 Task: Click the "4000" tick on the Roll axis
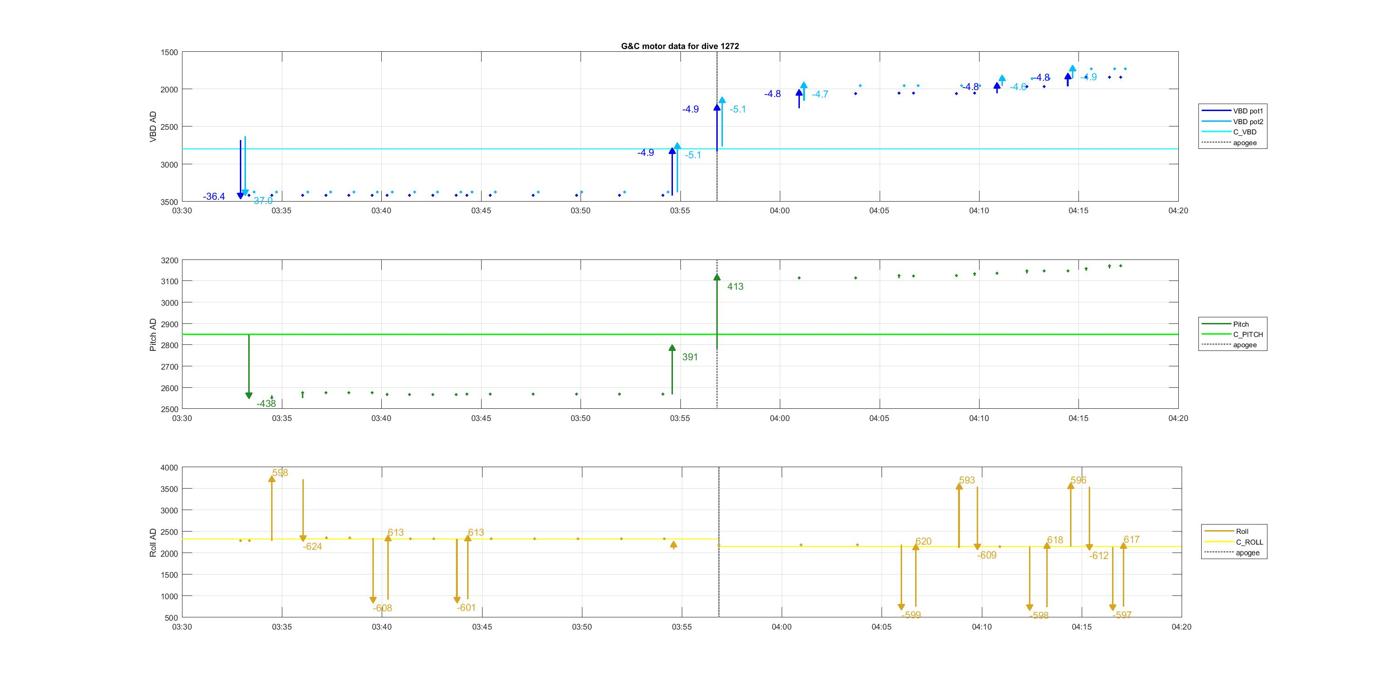[x=169, y=468]
